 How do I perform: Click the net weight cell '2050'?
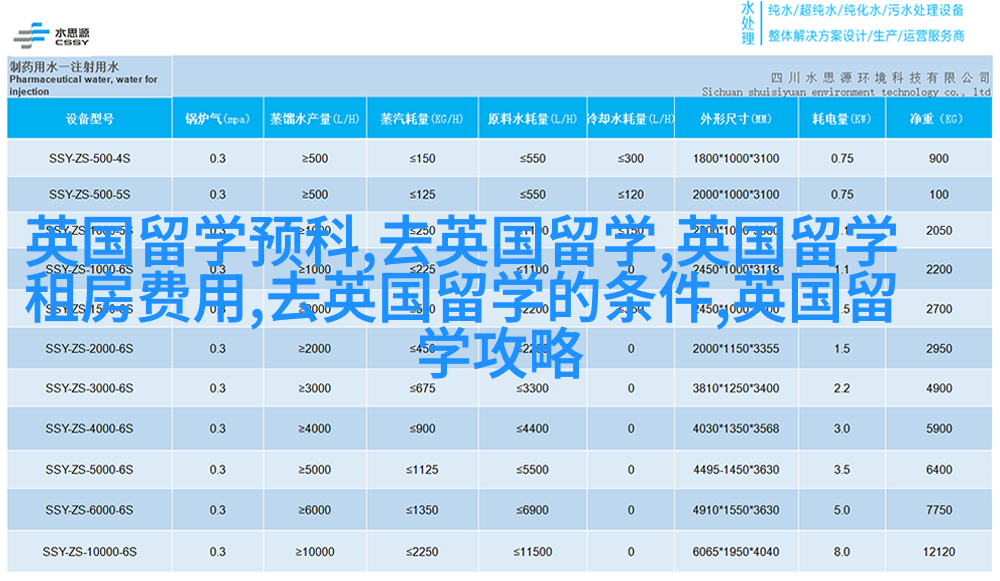point(939,231)
